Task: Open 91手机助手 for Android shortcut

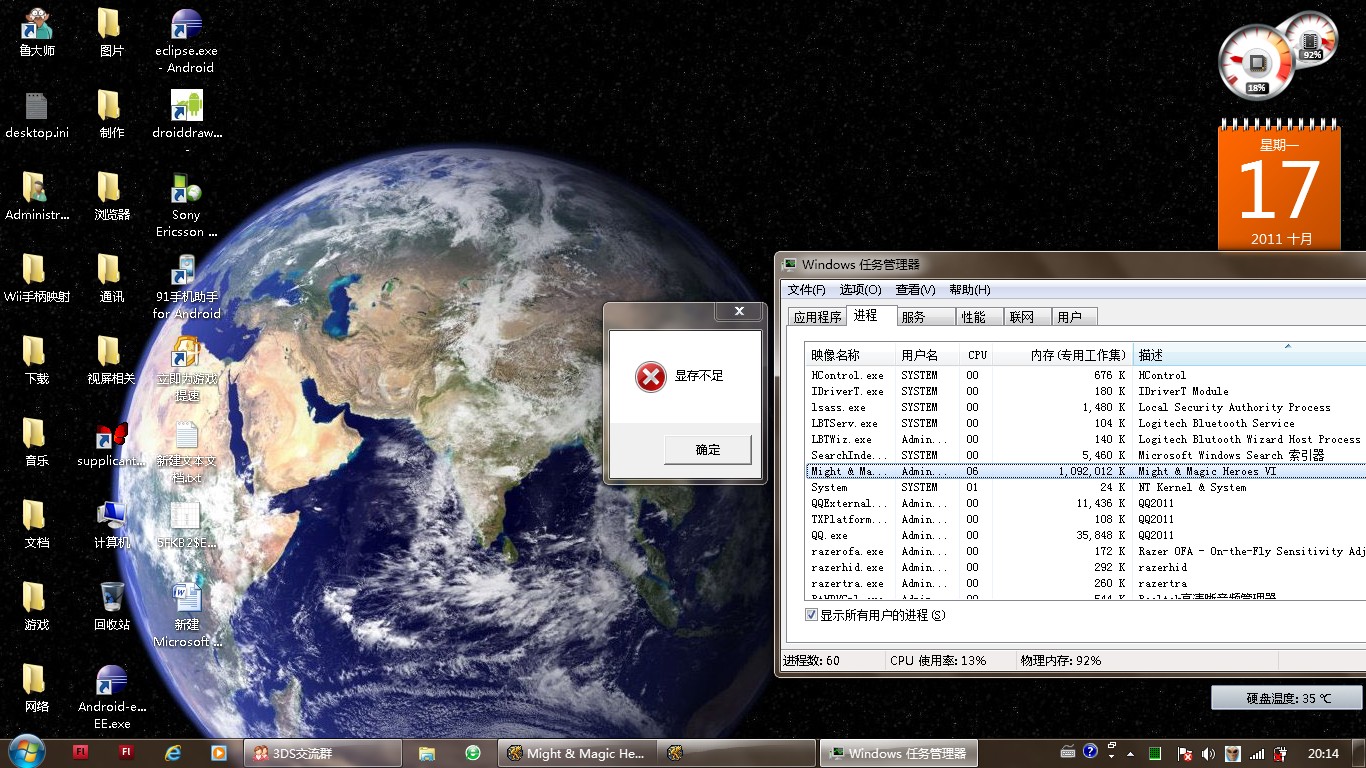Action: tap(186, 272)
